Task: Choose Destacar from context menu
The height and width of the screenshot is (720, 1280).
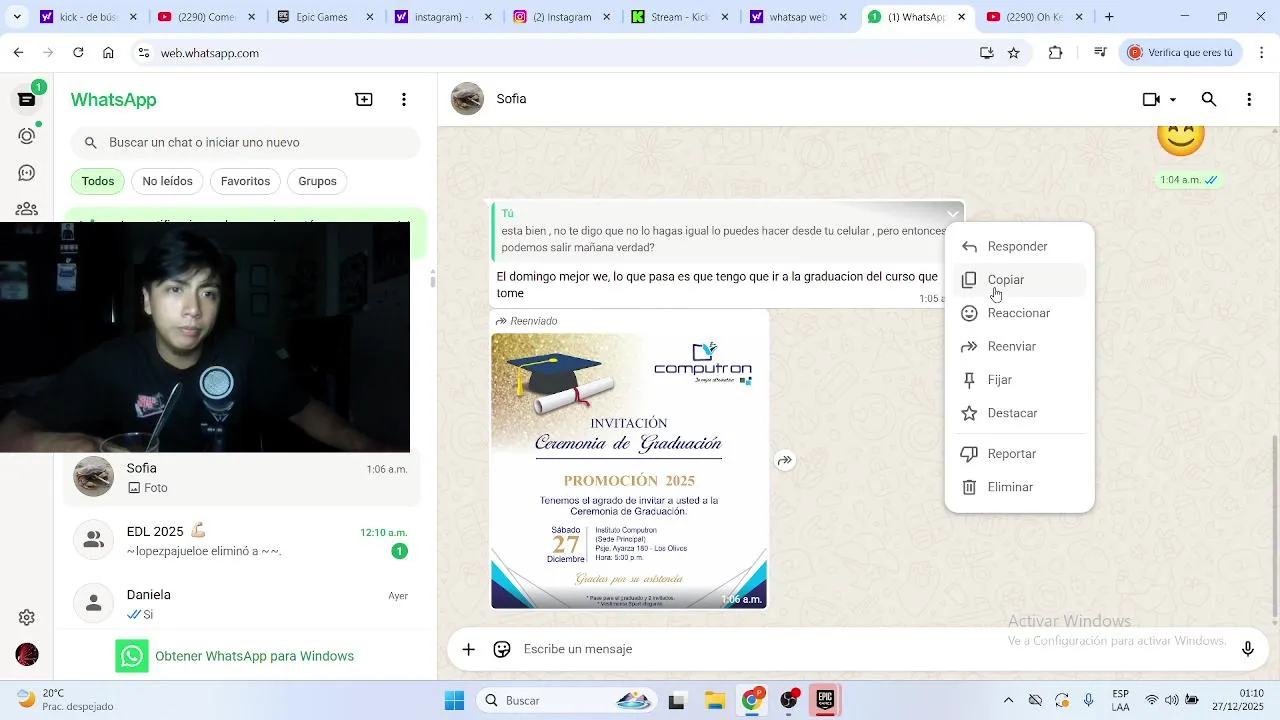Action: (1019, 413)
